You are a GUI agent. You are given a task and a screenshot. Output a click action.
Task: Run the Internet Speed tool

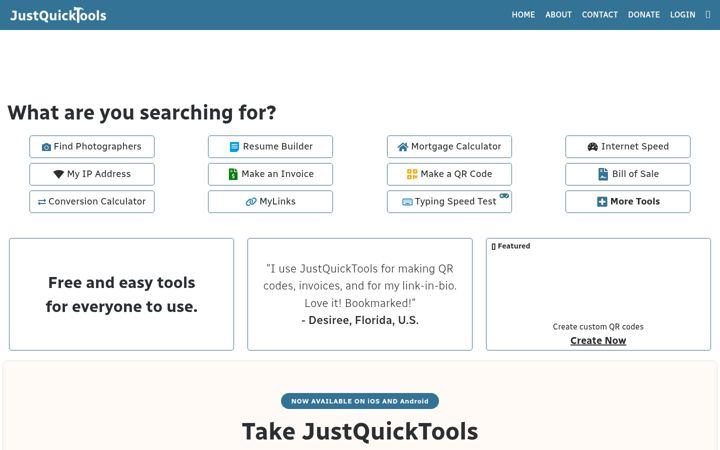(x=628, y=146)
